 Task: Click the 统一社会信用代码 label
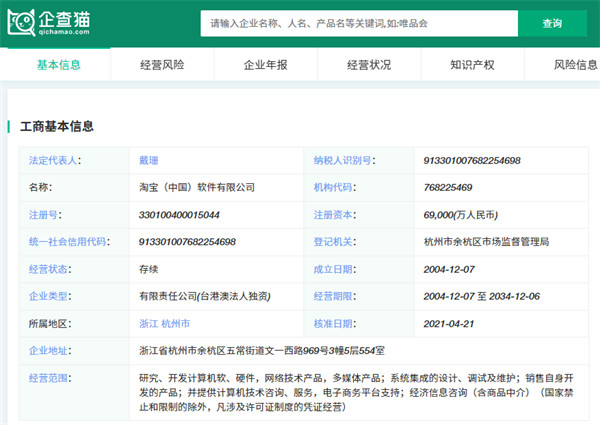(69, 242)
